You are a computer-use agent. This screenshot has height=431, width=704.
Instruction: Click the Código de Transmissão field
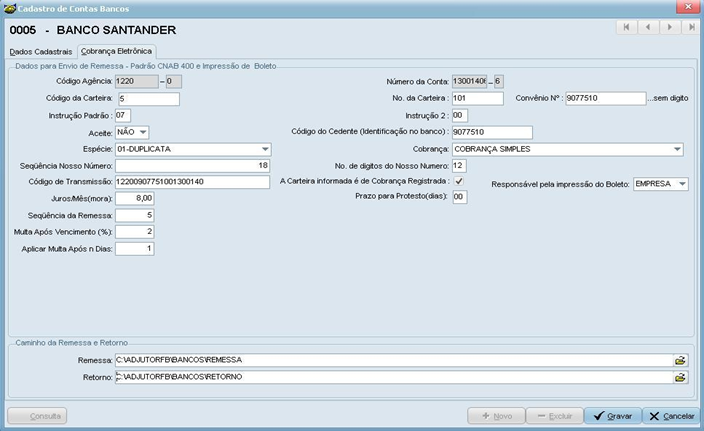pos(192,182)
